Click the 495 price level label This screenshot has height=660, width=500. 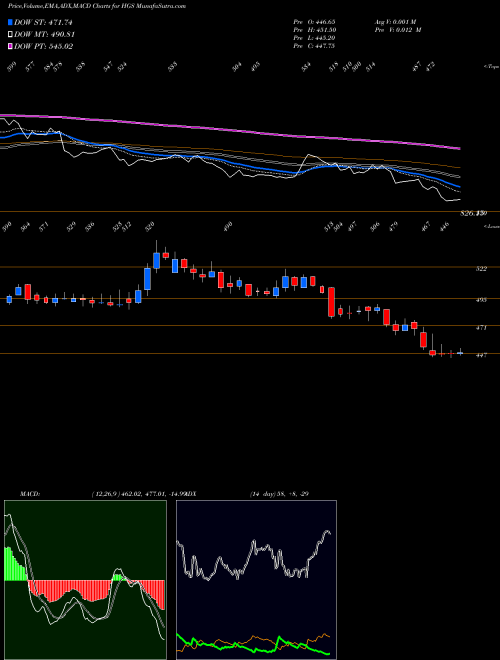pos(481,300)
